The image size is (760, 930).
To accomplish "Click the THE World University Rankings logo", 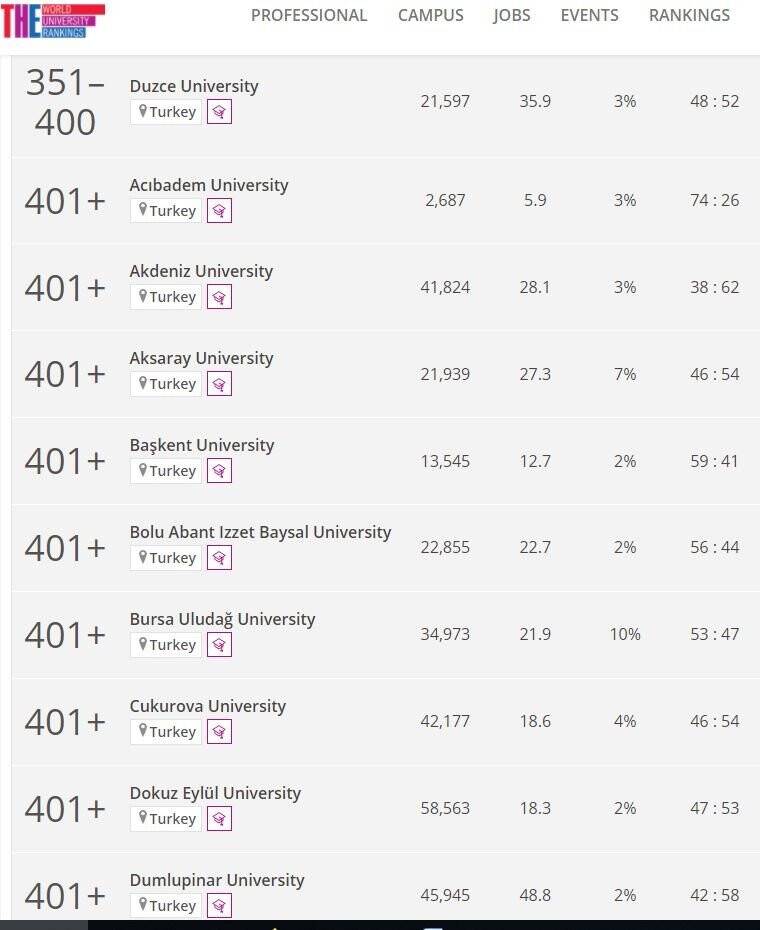I will (52, 20).
